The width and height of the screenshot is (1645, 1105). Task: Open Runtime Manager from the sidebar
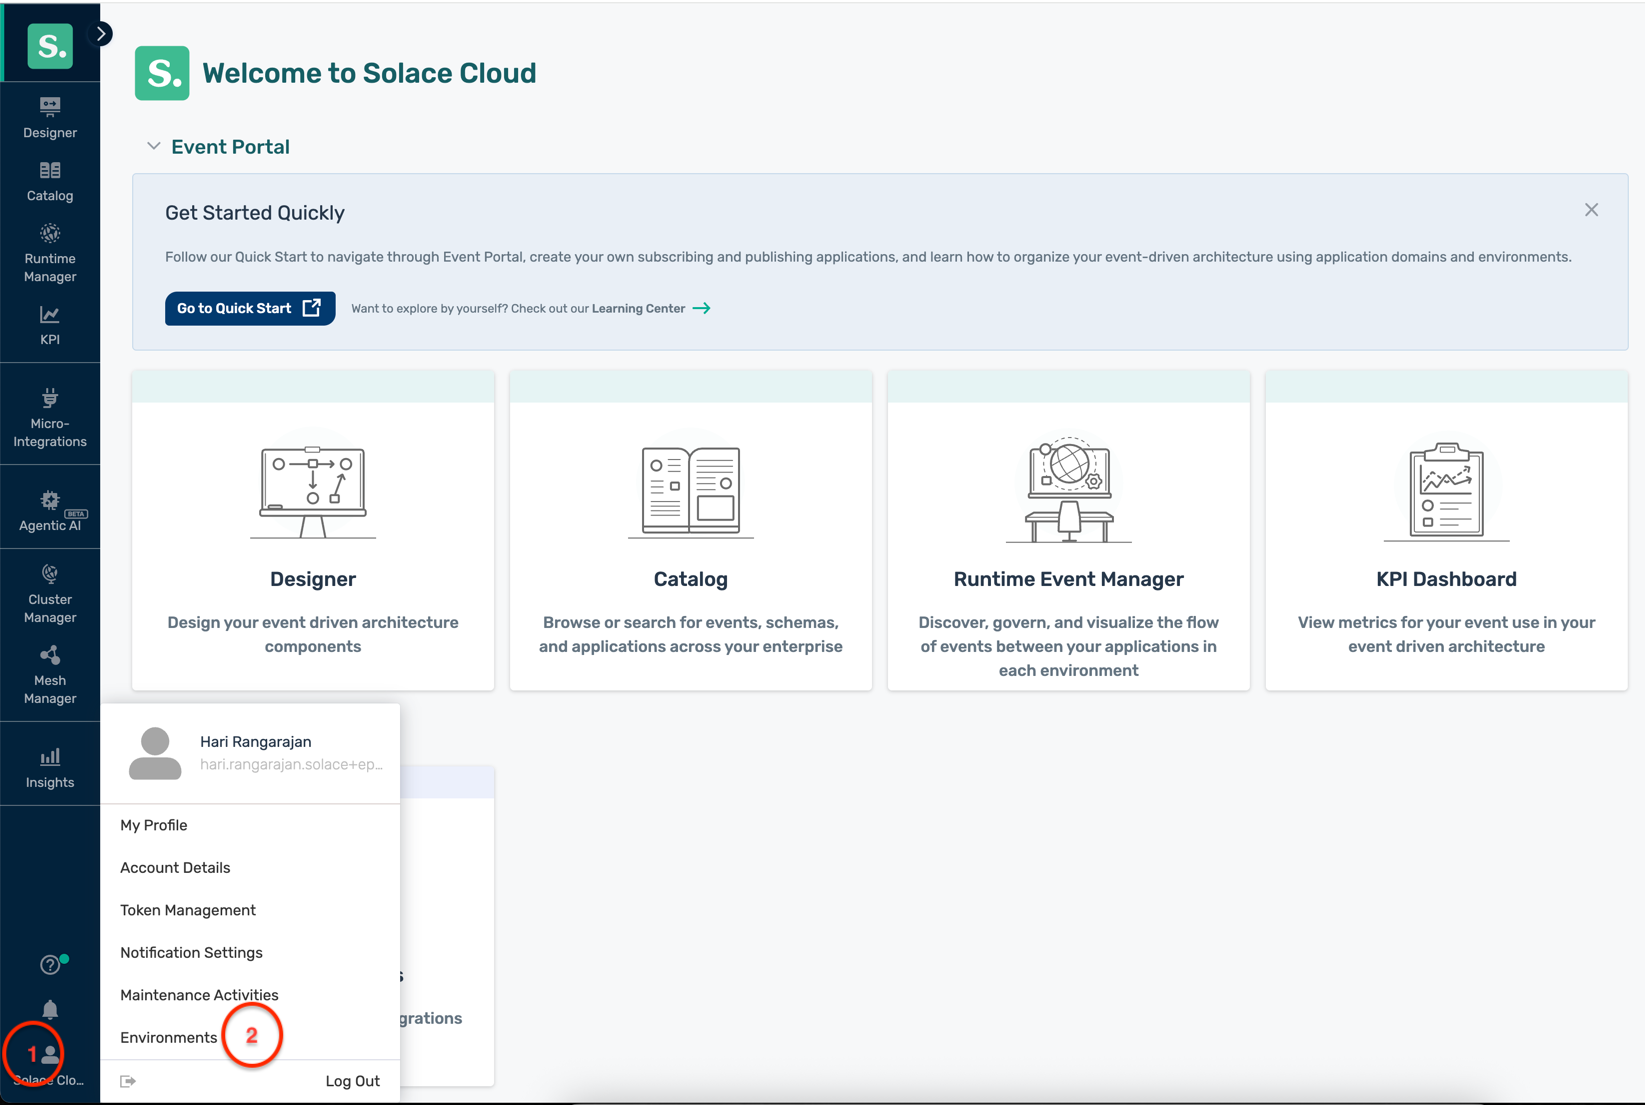49,250
